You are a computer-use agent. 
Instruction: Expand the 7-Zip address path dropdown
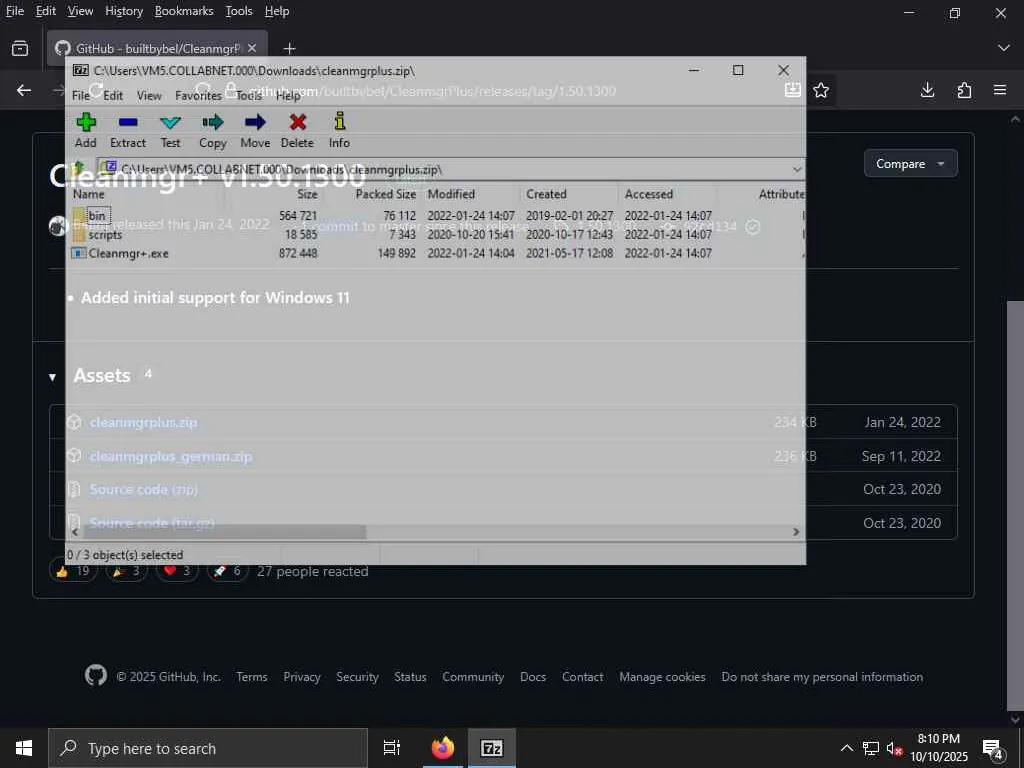click(797, 169)
